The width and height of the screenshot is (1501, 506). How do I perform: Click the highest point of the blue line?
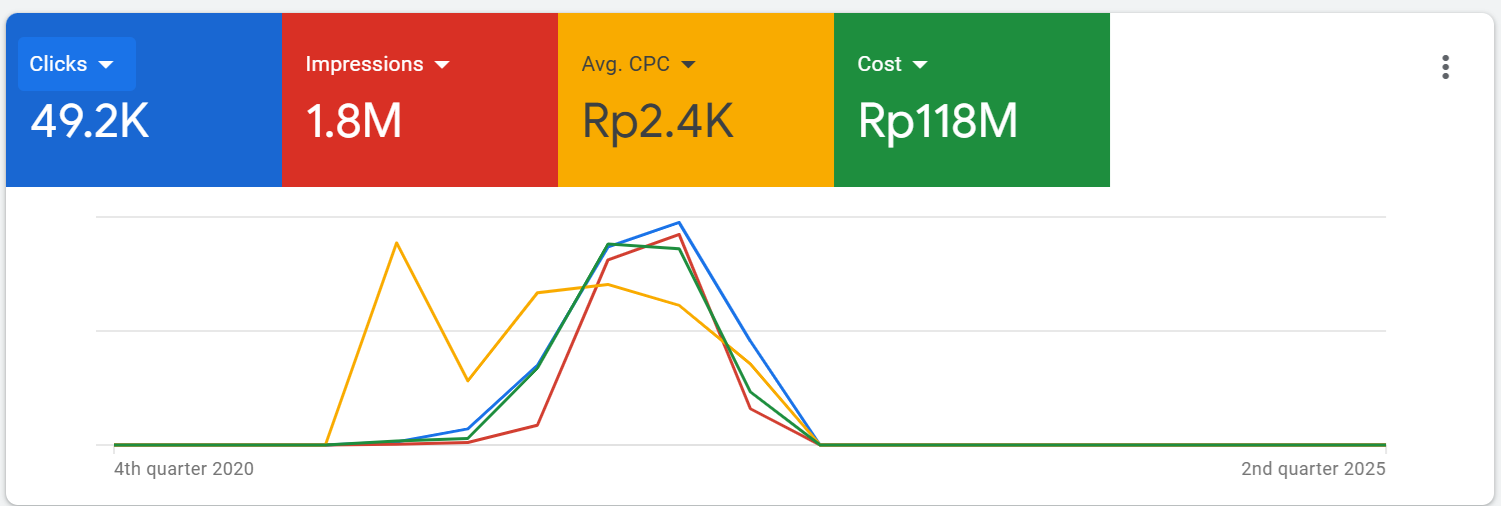(679, 223)
